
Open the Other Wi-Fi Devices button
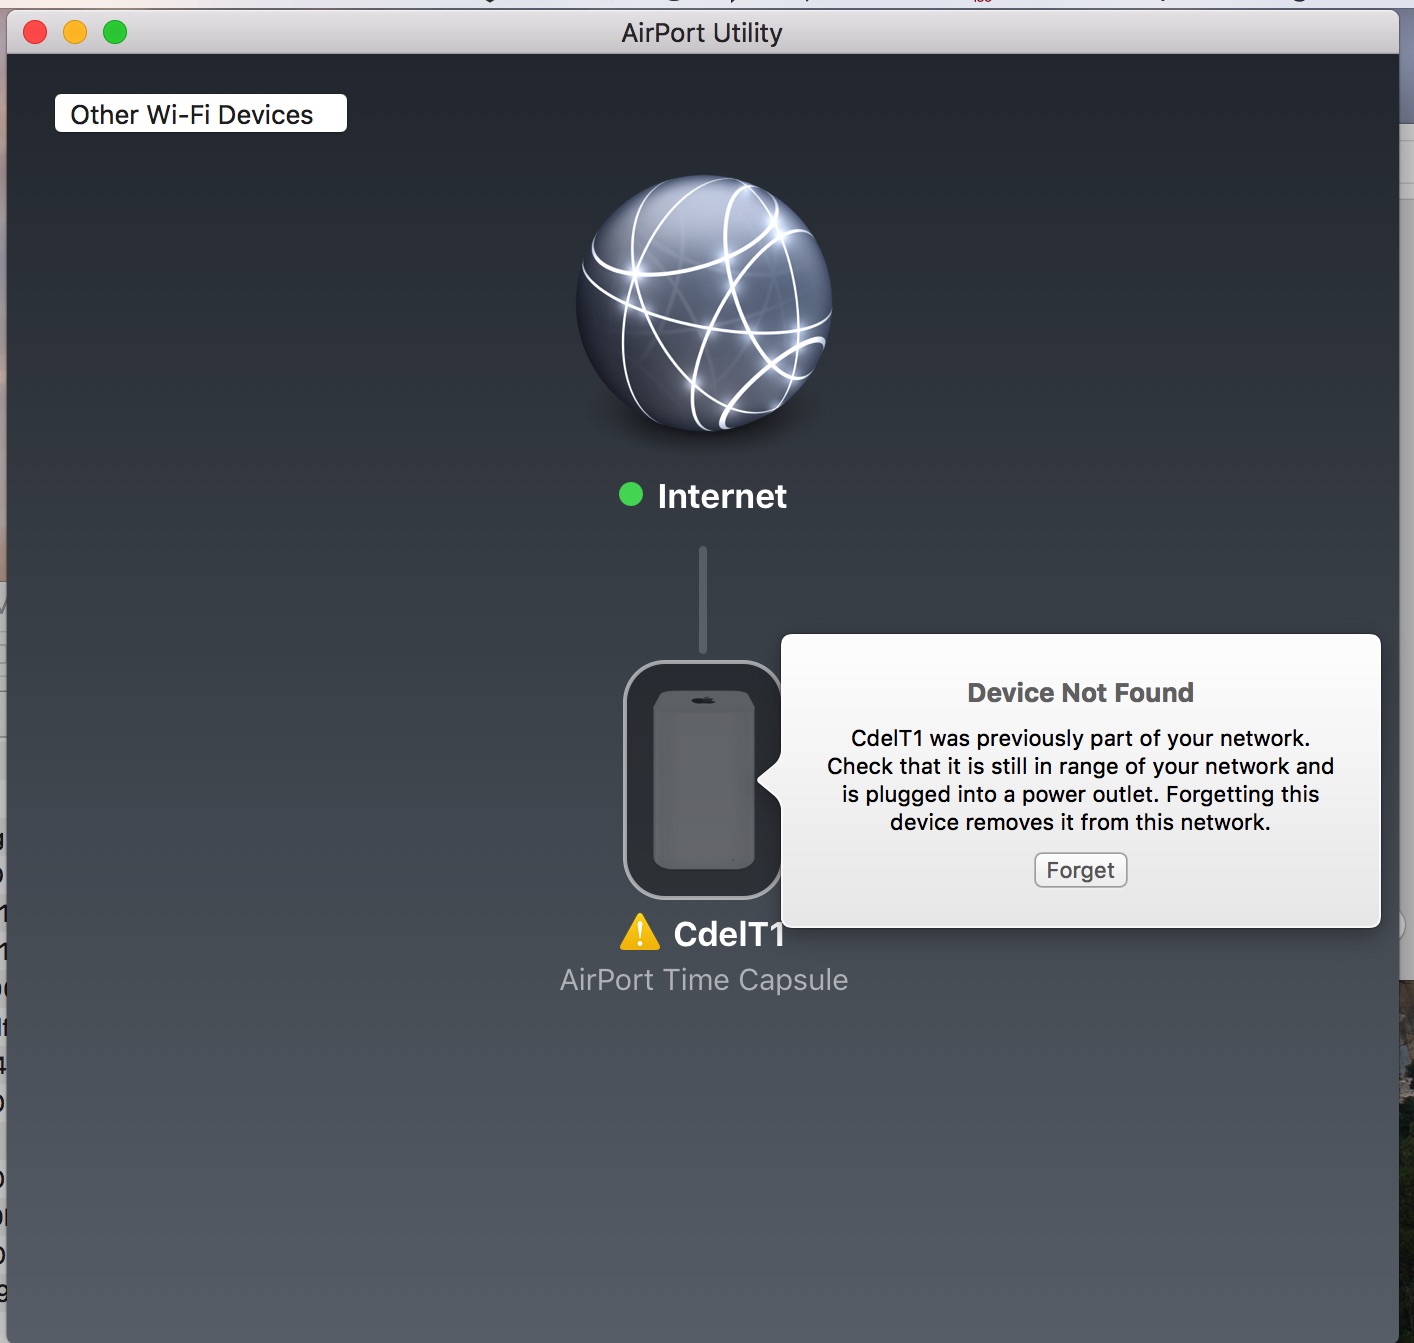[201, 114]
